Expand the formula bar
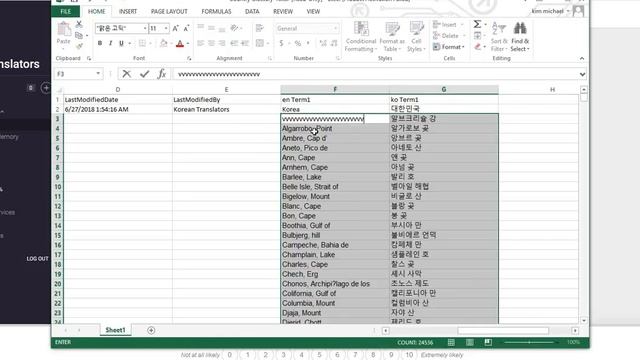 pos(582,74)
